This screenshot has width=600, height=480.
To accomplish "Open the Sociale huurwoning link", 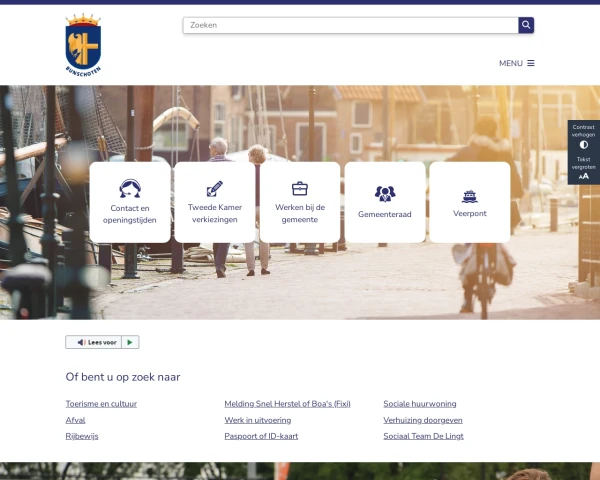I will (x=419, y=404).
